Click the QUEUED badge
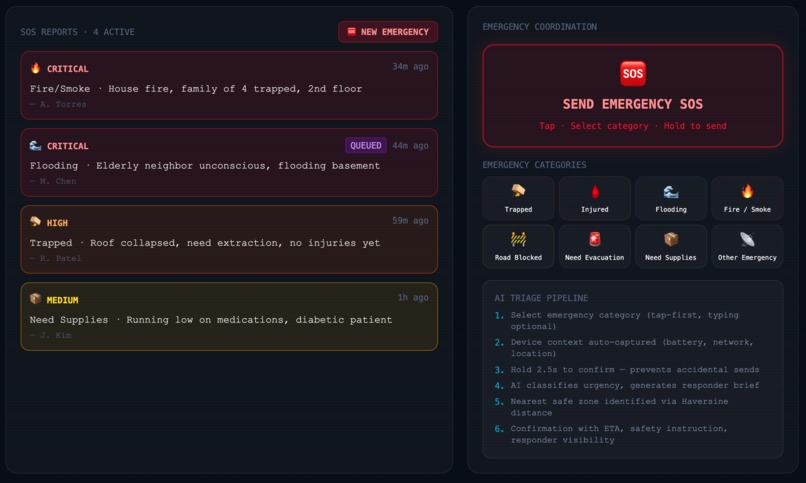 pyautogui.click(x=366, y=145)
